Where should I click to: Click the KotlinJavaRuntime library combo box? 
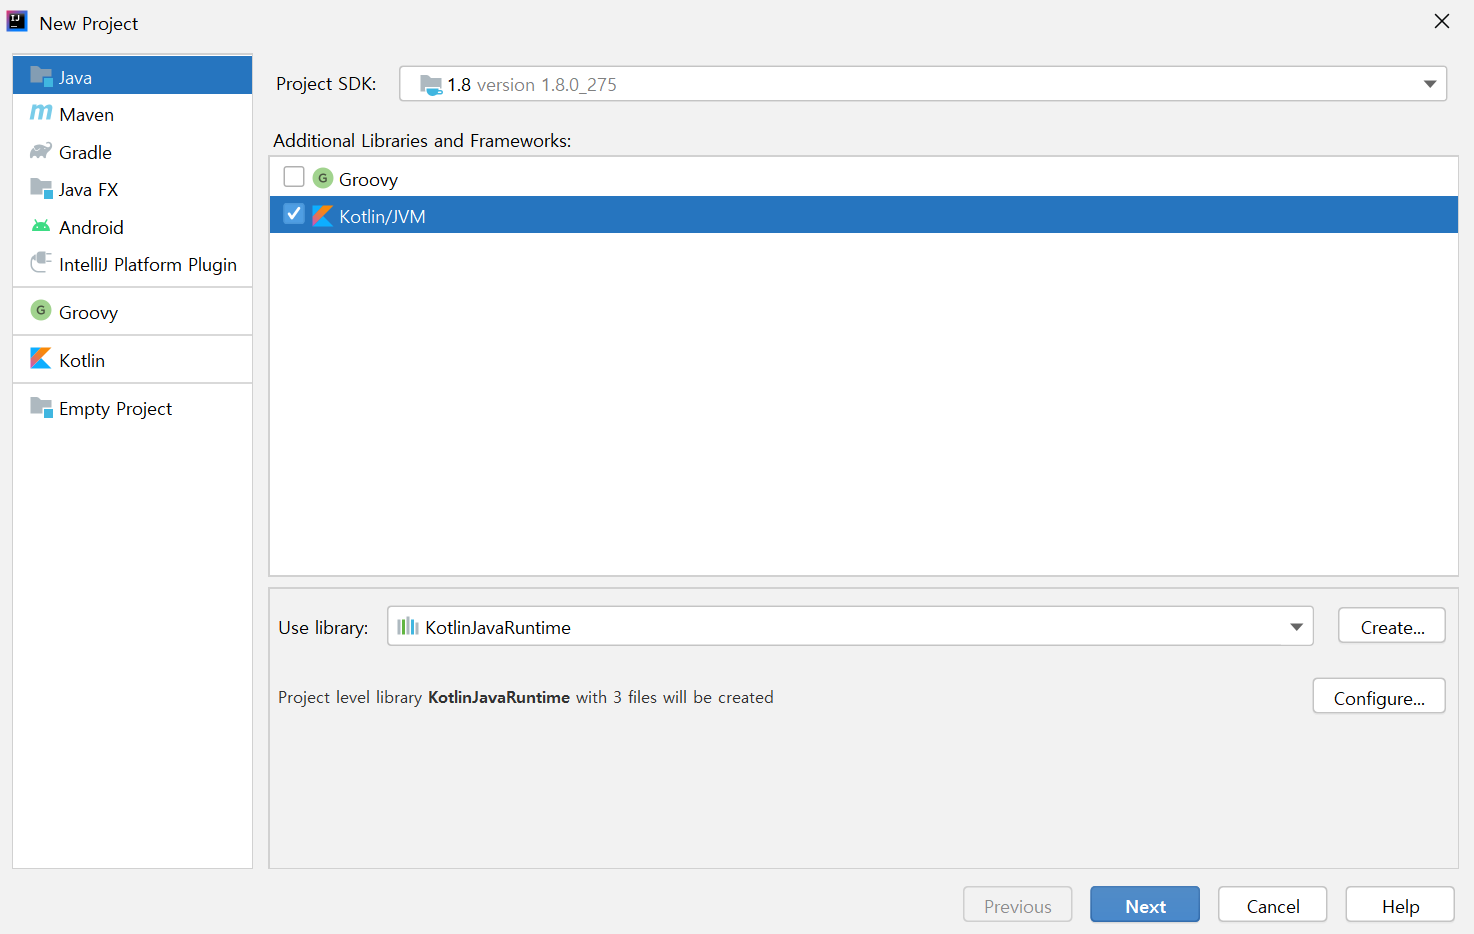tap(850, 626)
